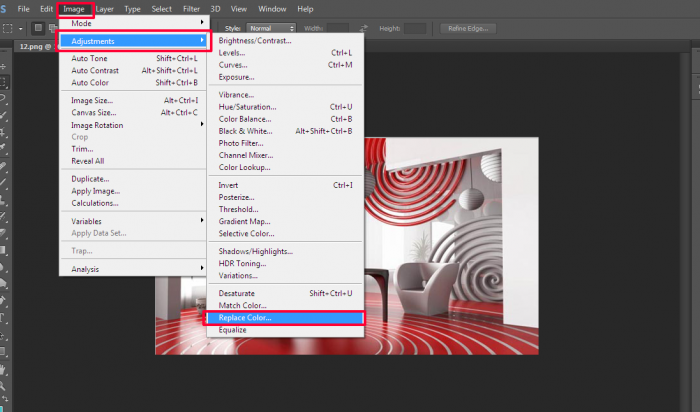Choose Canvas Size menu entry

click(133, 112)
